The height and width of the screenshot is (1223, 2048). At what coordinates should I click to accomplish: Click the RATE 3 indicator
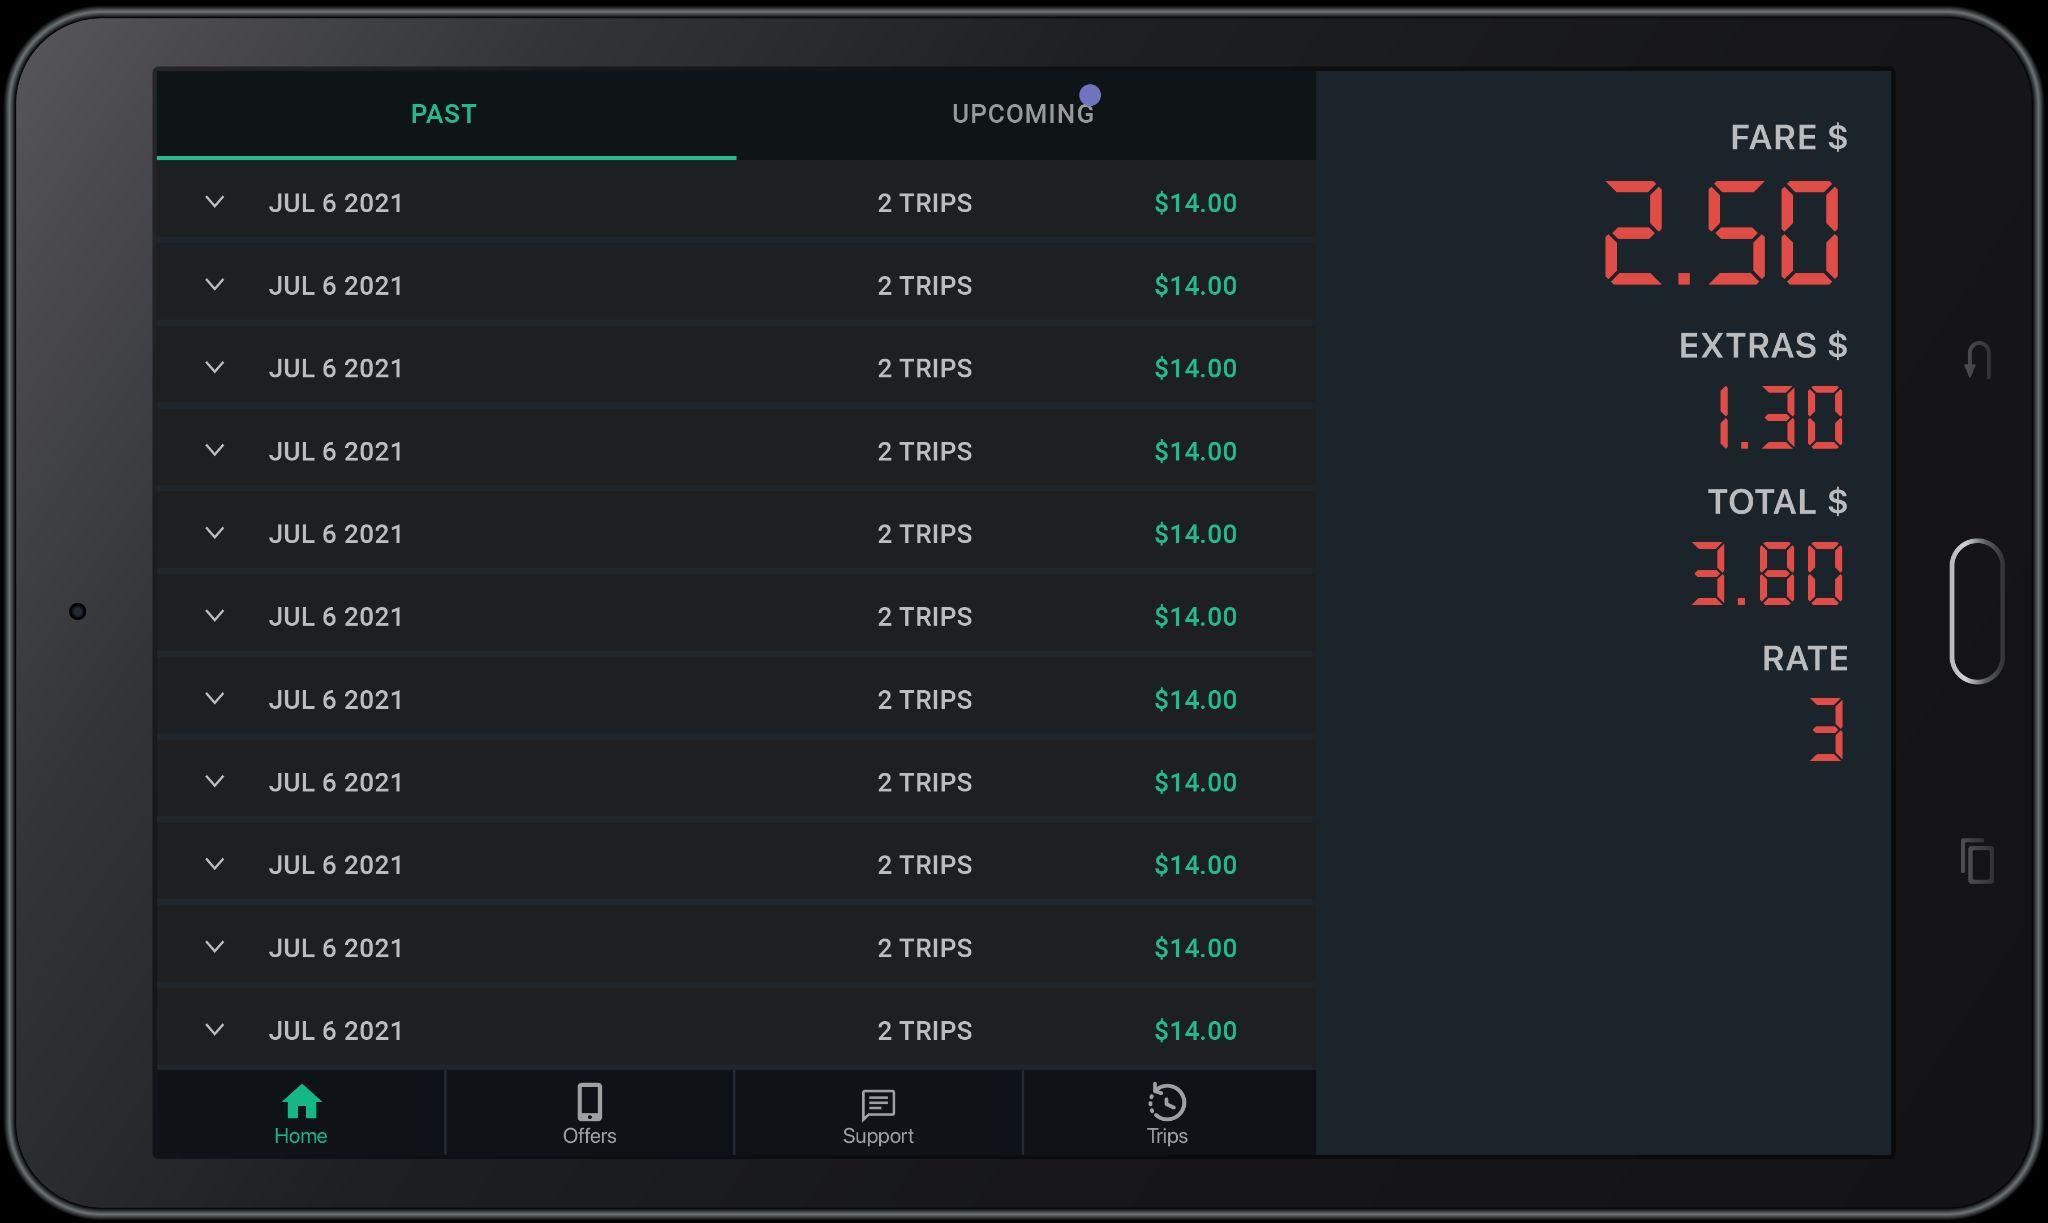(x=1826, y=730)
